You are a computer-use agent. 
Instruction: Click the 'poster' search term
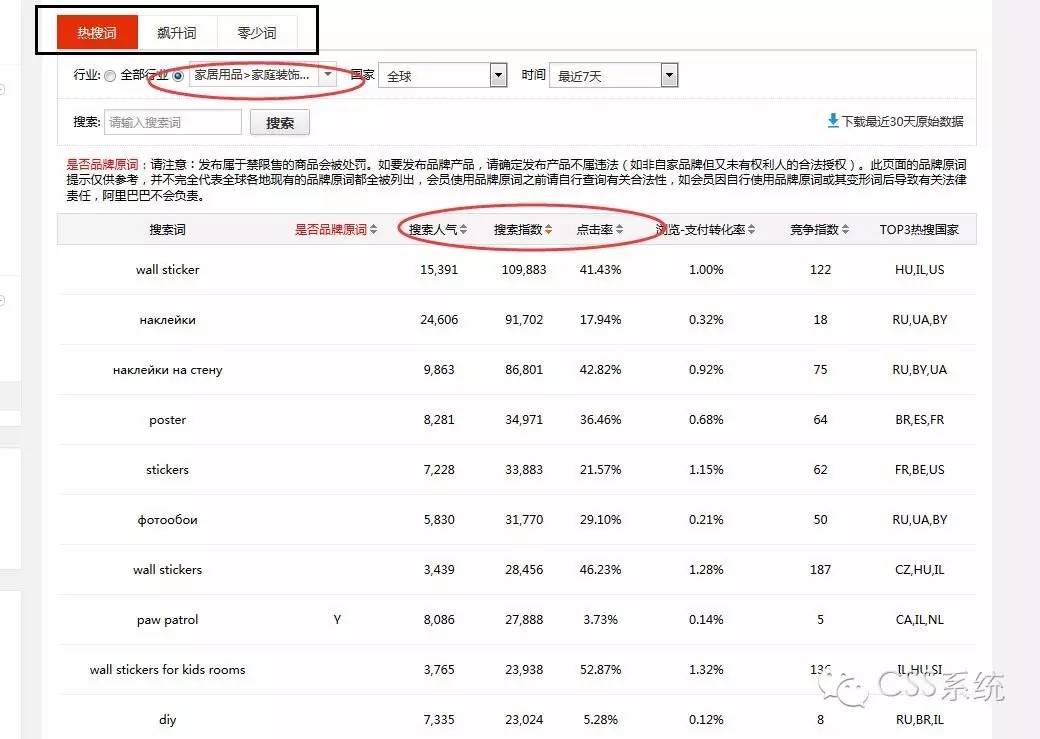click(167, 420)
